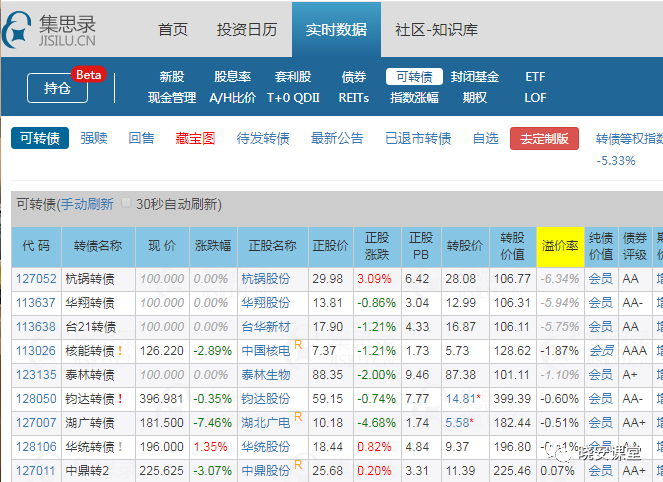This screenshot has height=482, width=663.
Task: Click the orange exclamation mark beside 核能转债
Action: [121, 351]
